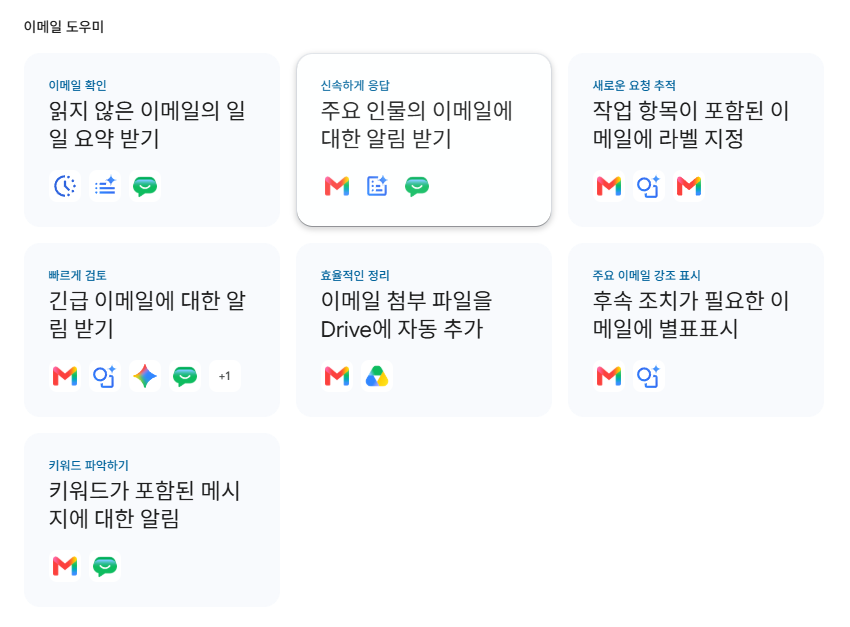Screen dimensions: 850x627
Task: Choose 후속 조치가 필요한 이메일에 별표표시 card
Action: (696, 330)
